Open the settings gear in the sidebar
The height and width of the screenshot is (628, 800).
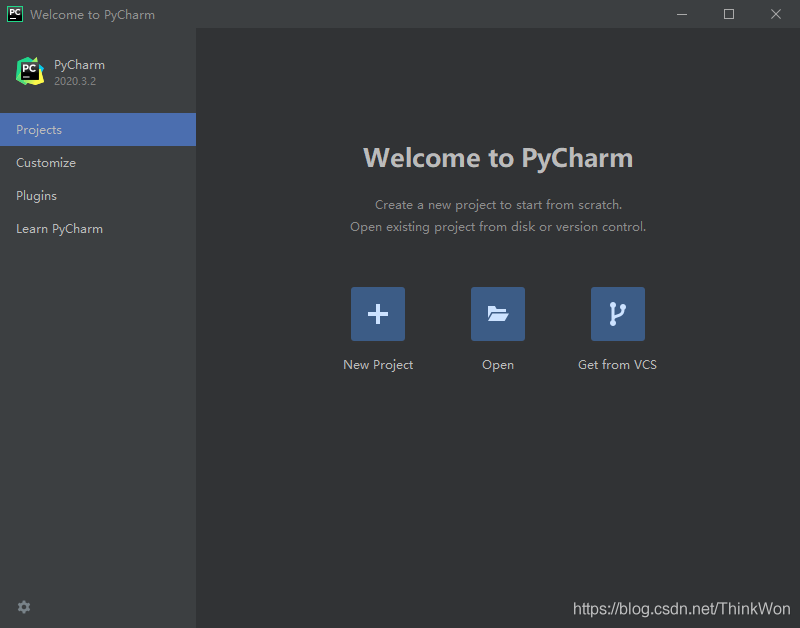point(24,607)
